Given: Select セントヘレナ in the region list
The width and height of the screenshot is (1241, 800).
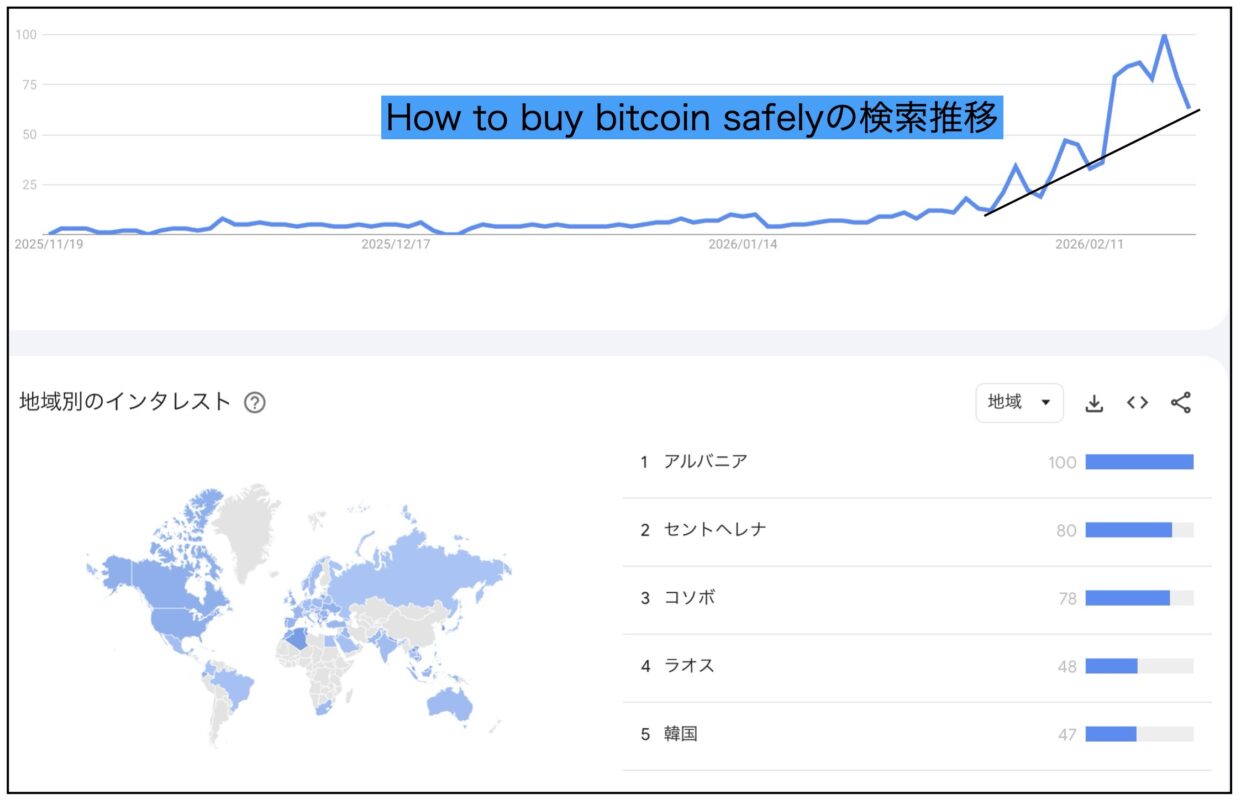Looking at the screenshot, I should 715,530.
